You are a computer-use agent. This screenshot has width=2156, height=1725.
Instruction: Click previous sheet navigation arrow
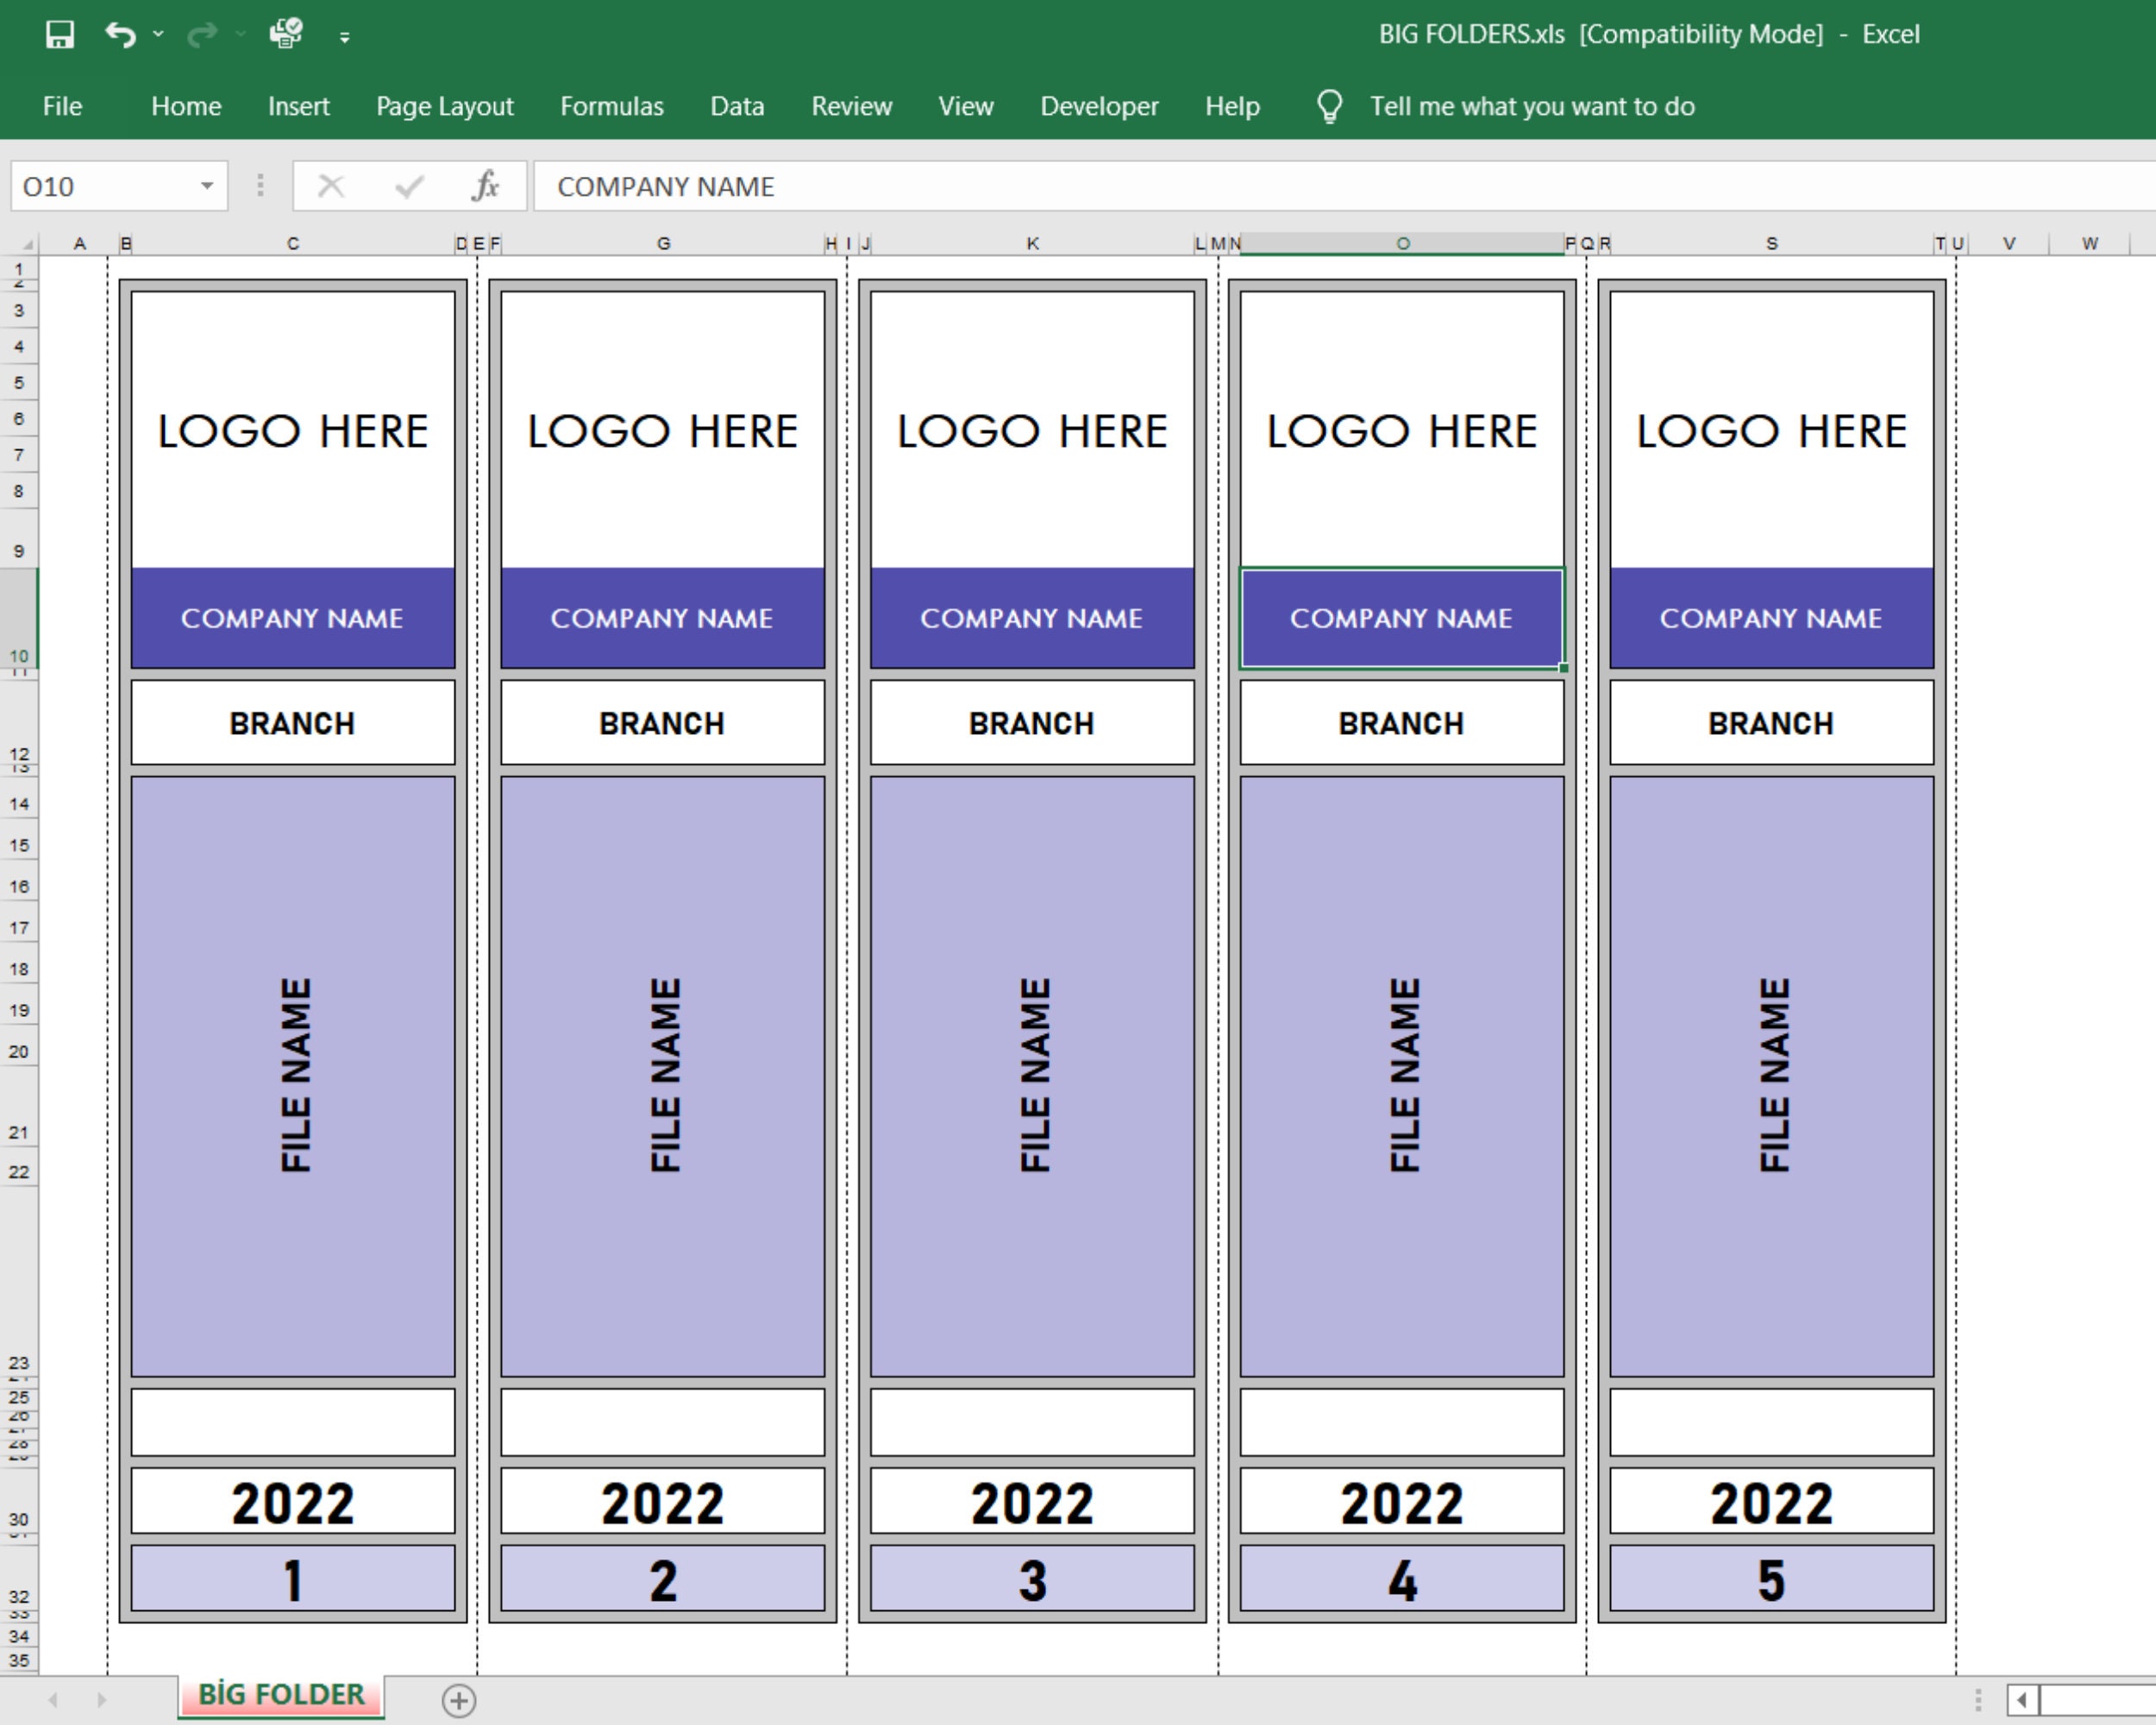(53, 1700)
